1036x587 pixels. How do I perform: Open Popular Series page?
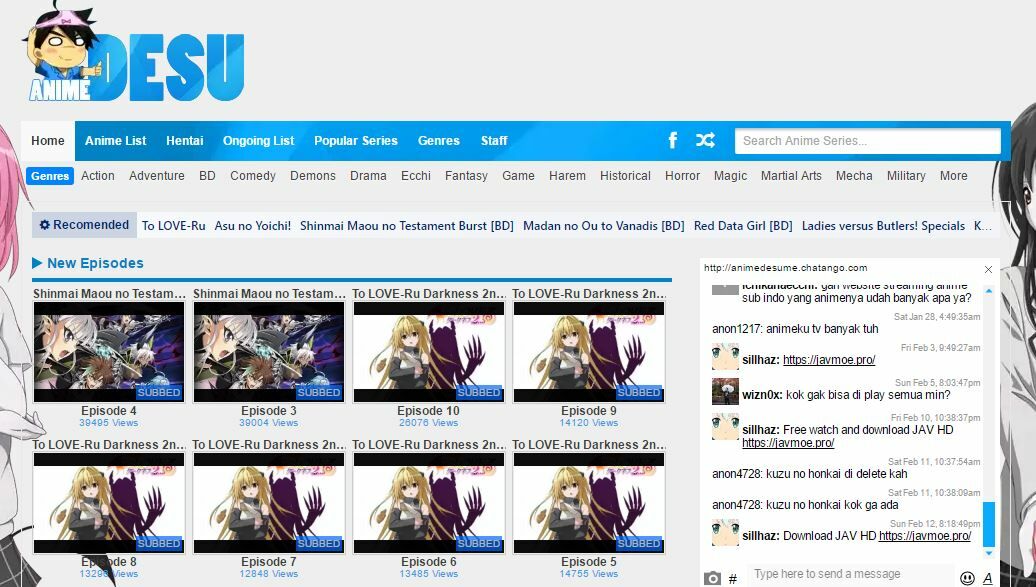pos(355,141)
